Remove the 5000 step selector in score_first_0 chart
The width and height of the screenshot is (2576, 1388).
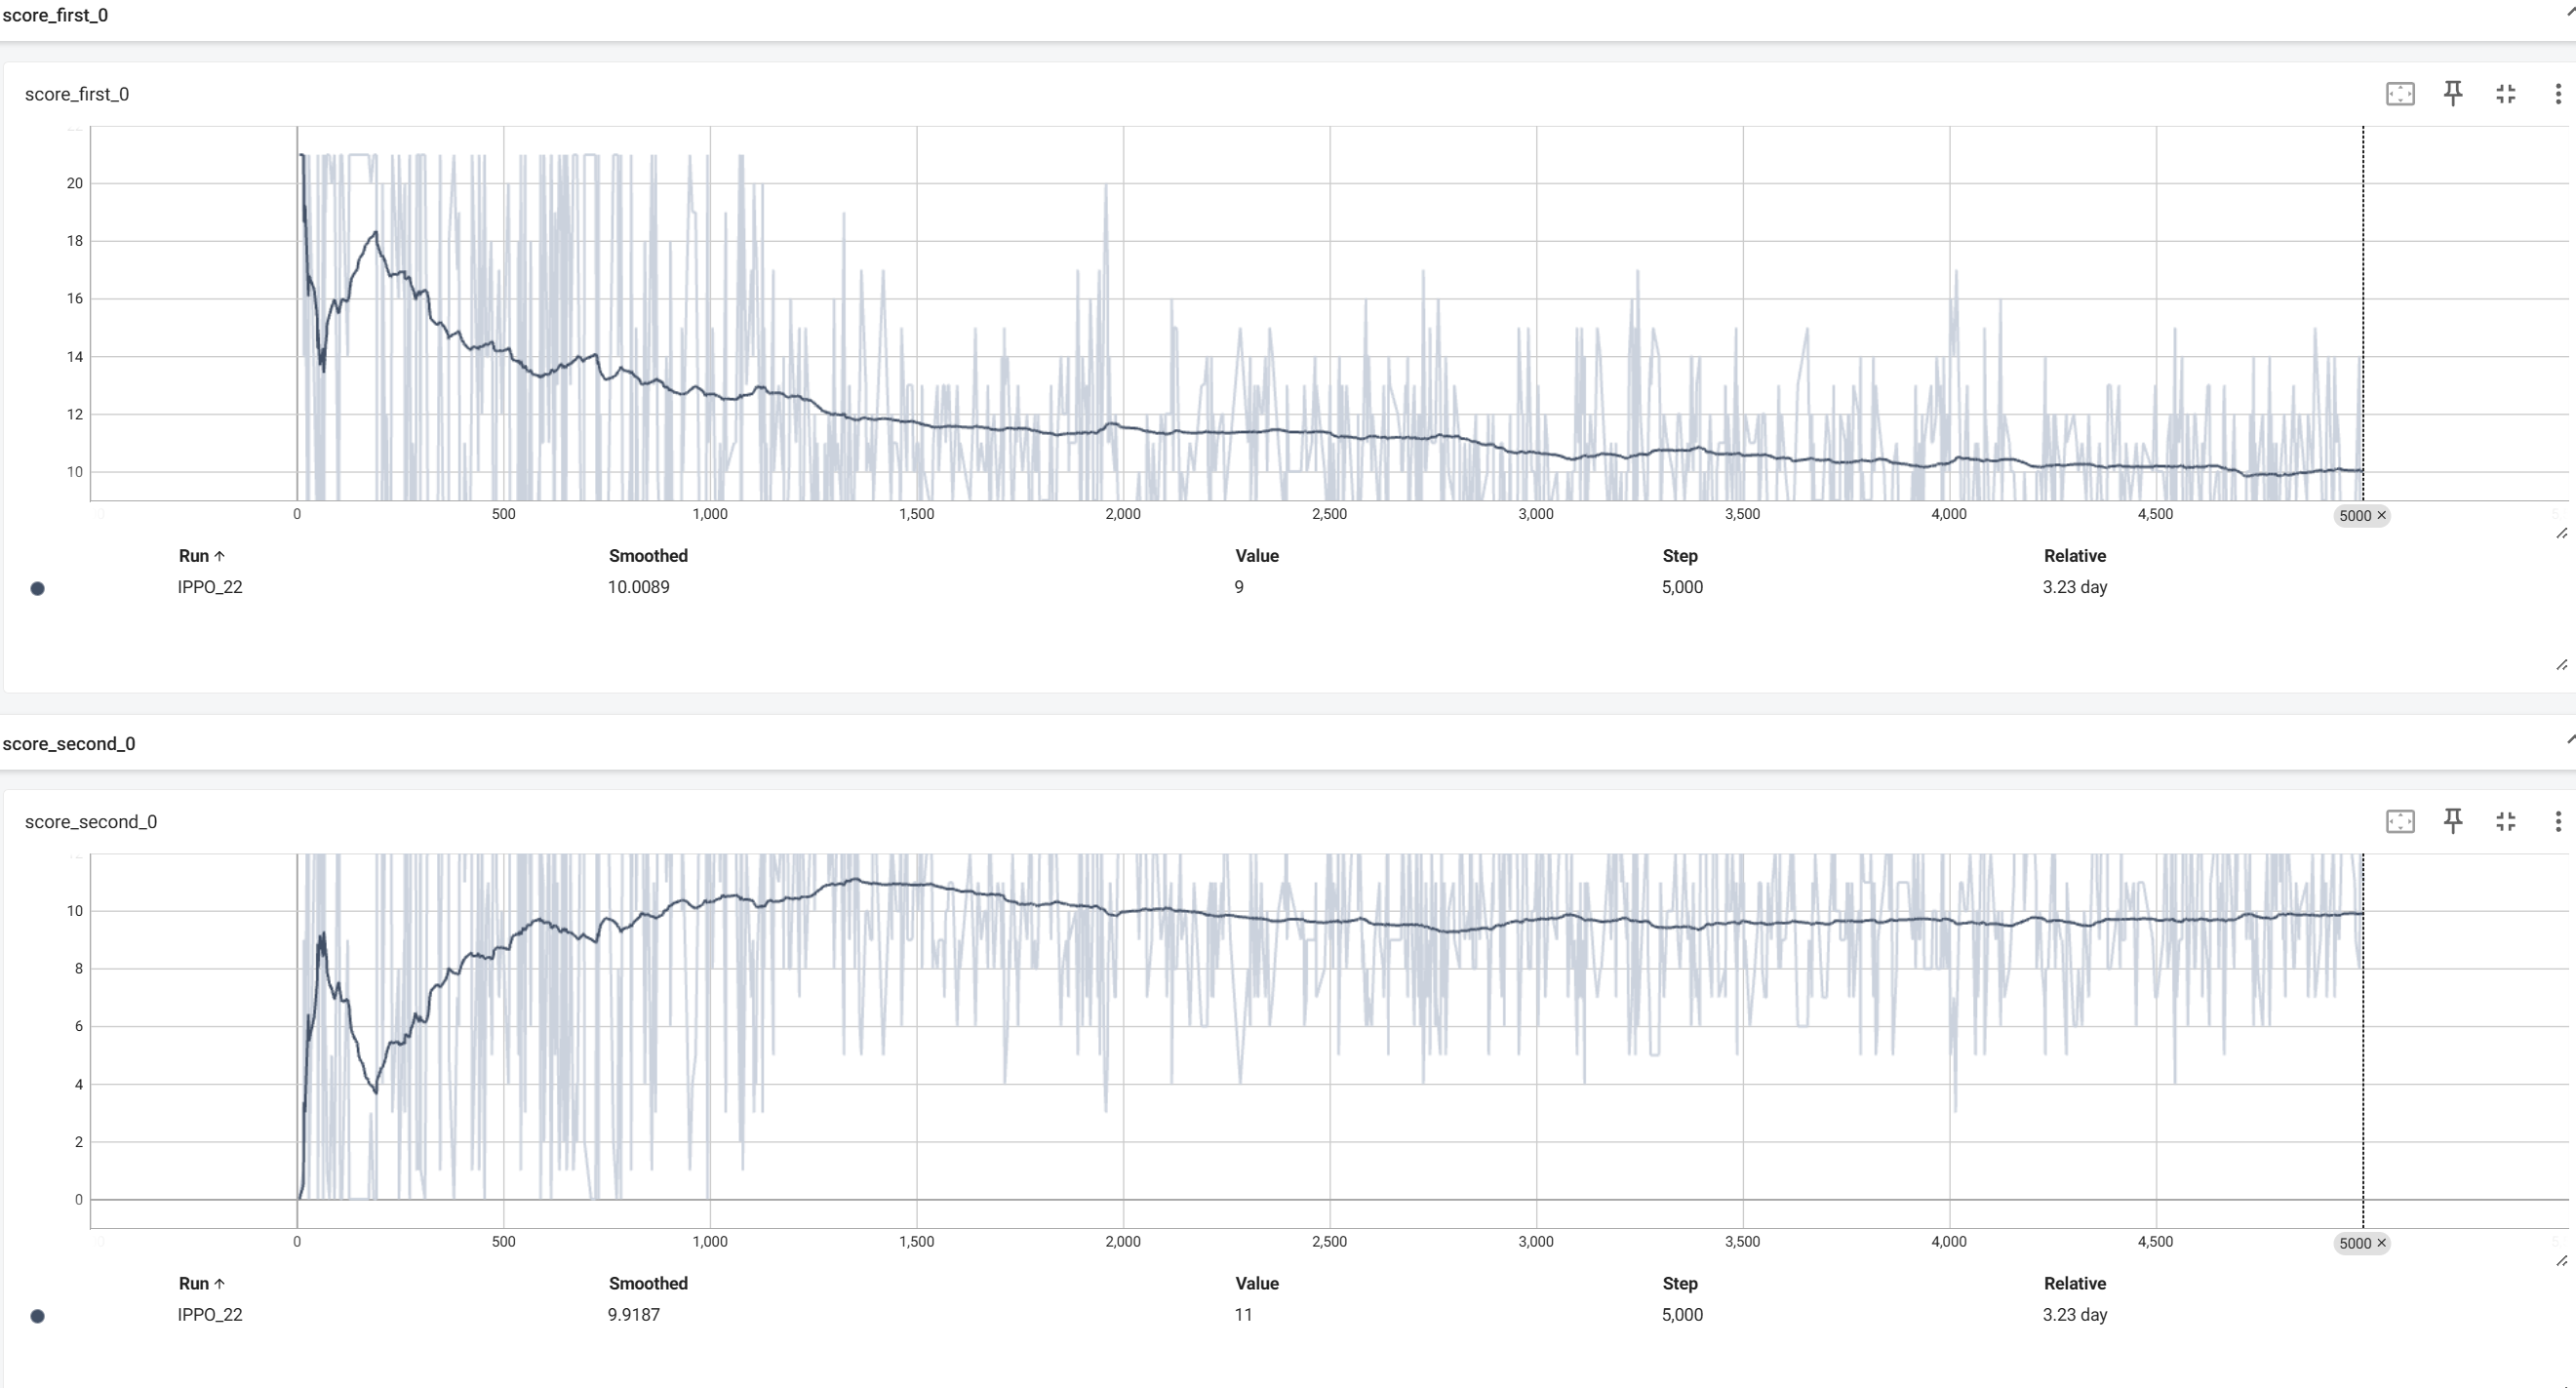click(x=2381, y=516)
